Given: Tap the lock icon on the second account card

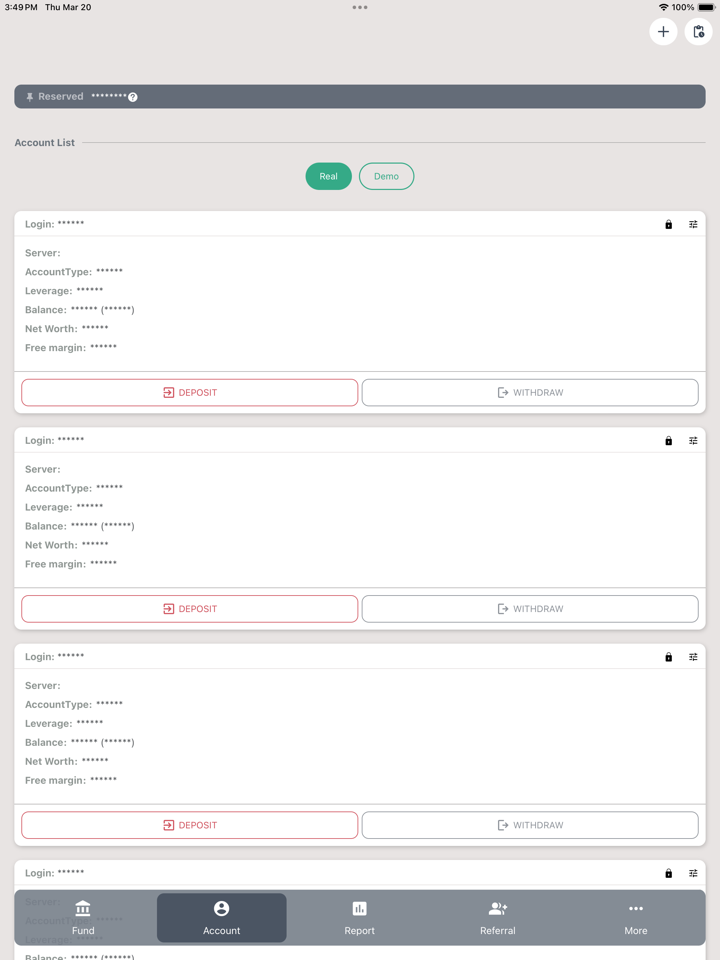Looking at the screenshot, I should [x=669, y=441].
